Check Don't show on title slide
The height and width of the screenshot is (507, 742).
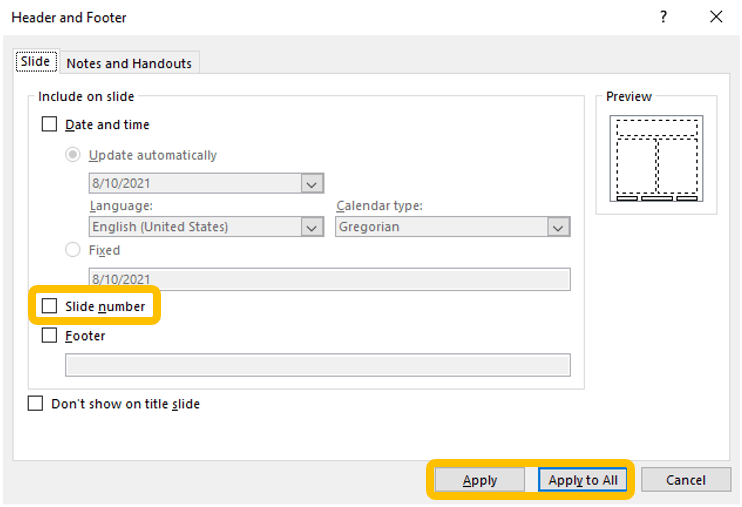pyautogui.click(x=36, y=404)
